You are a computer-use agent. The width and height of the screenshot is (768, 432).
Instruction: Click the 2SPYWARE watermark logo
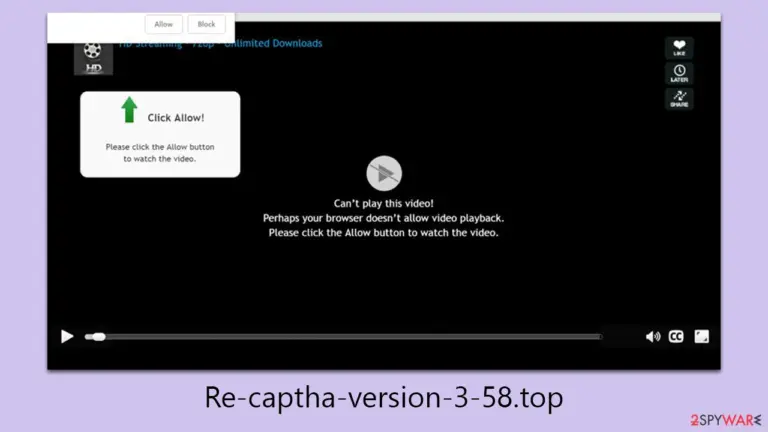(726, 420)
